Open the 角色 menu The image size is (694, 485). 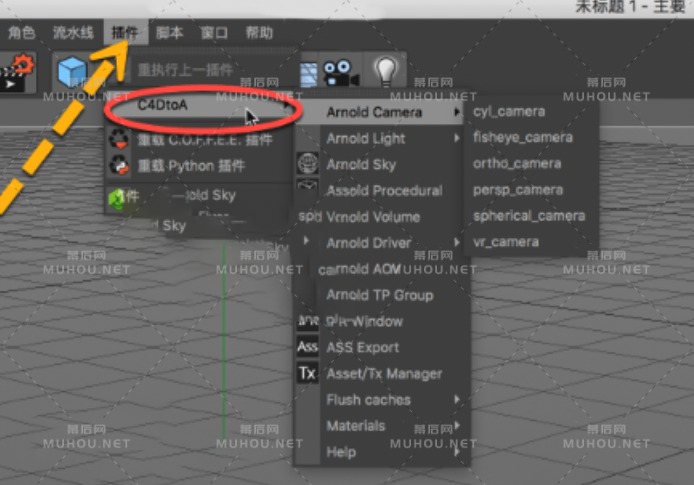point(21,32)
